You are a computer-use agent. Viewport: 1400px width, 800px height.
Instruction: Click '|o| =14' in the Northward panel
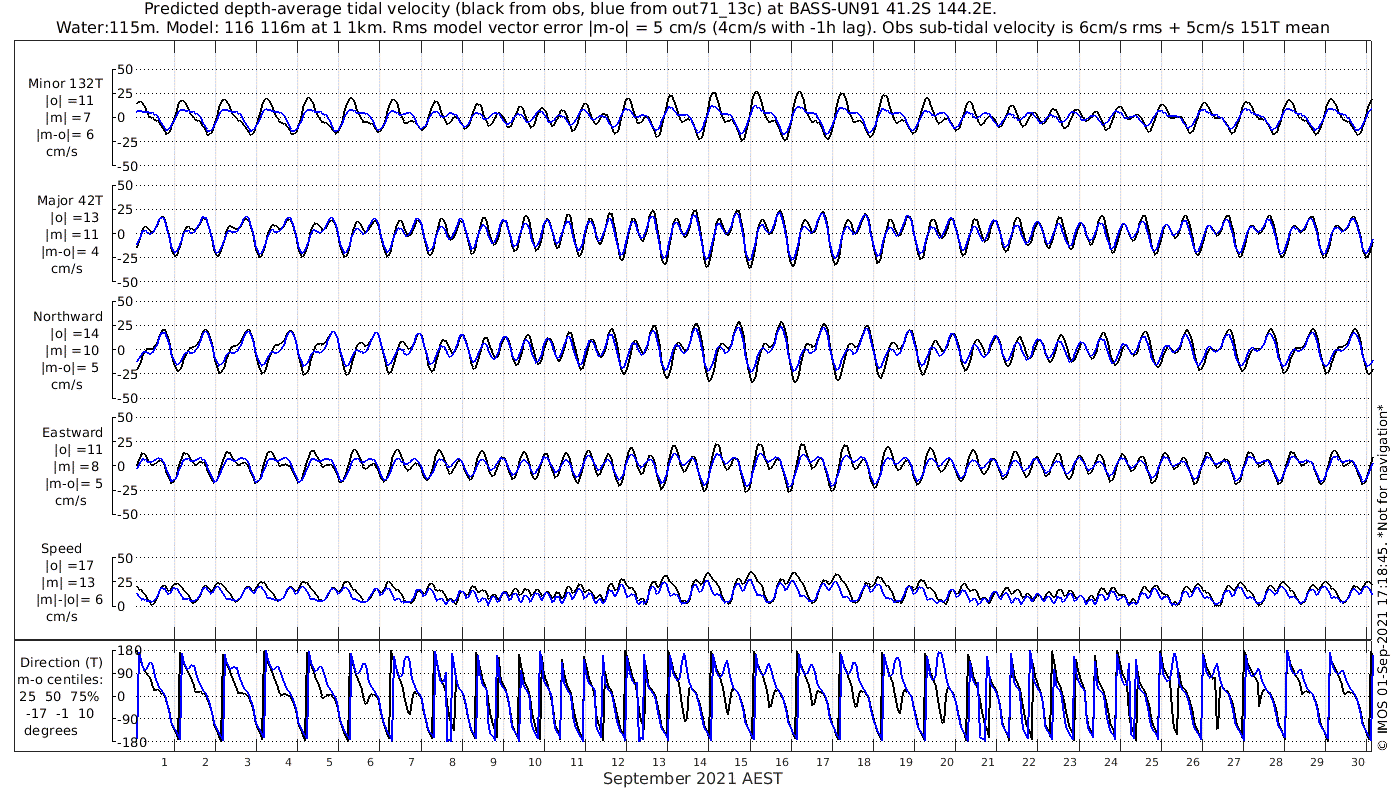pyautogui.click(x=75, y=333)
